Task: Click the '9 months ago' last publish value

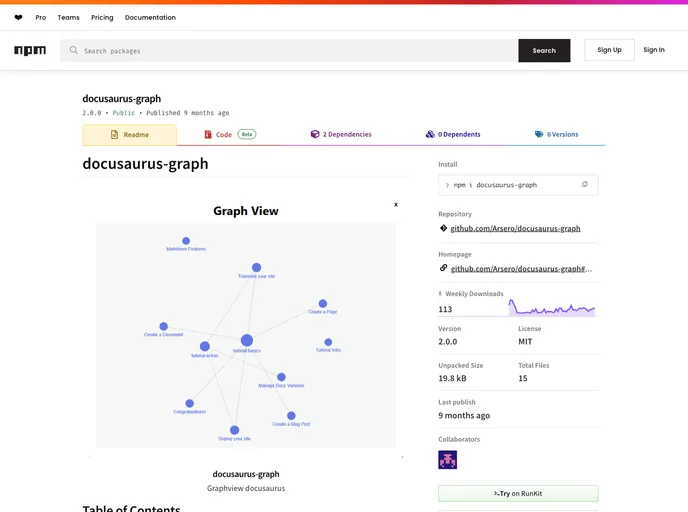Action: [464, 415]
